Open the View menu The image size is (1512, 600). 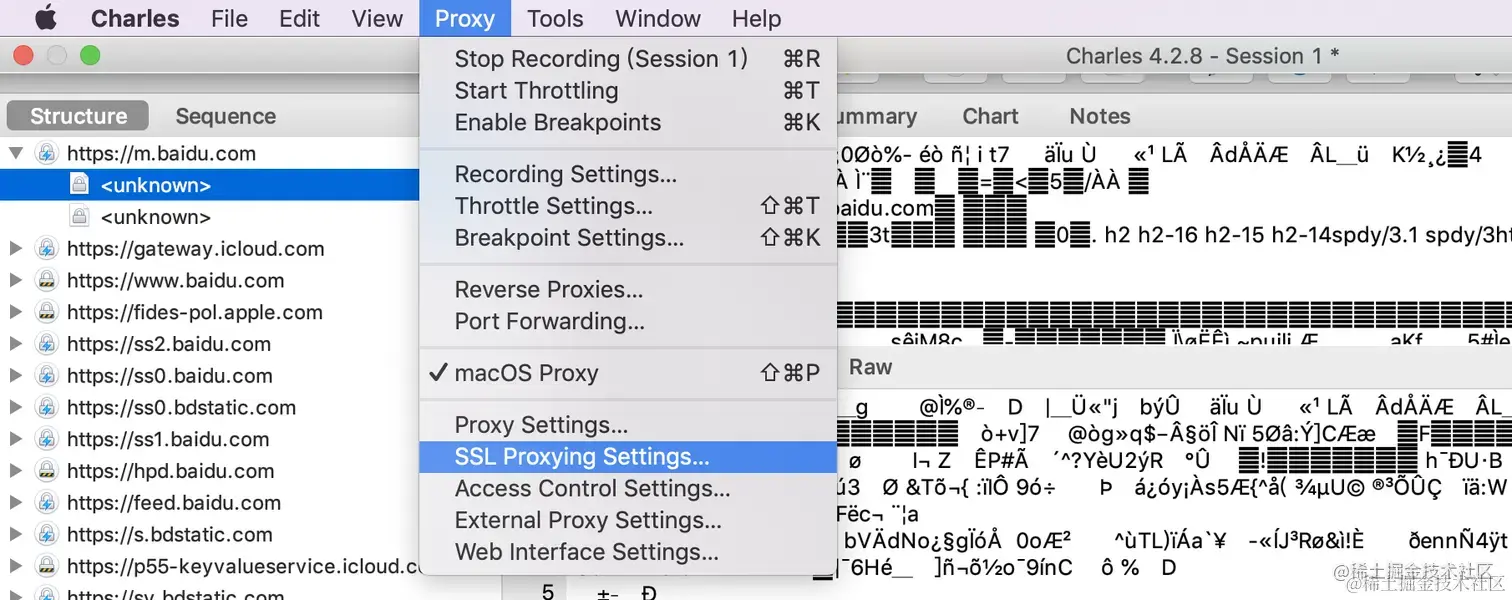[x=377, y=18]
